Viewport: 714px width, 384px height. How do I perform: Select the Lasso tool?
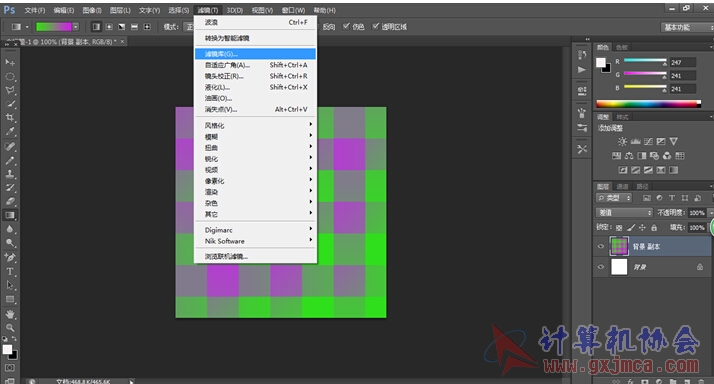click(10, 90)
